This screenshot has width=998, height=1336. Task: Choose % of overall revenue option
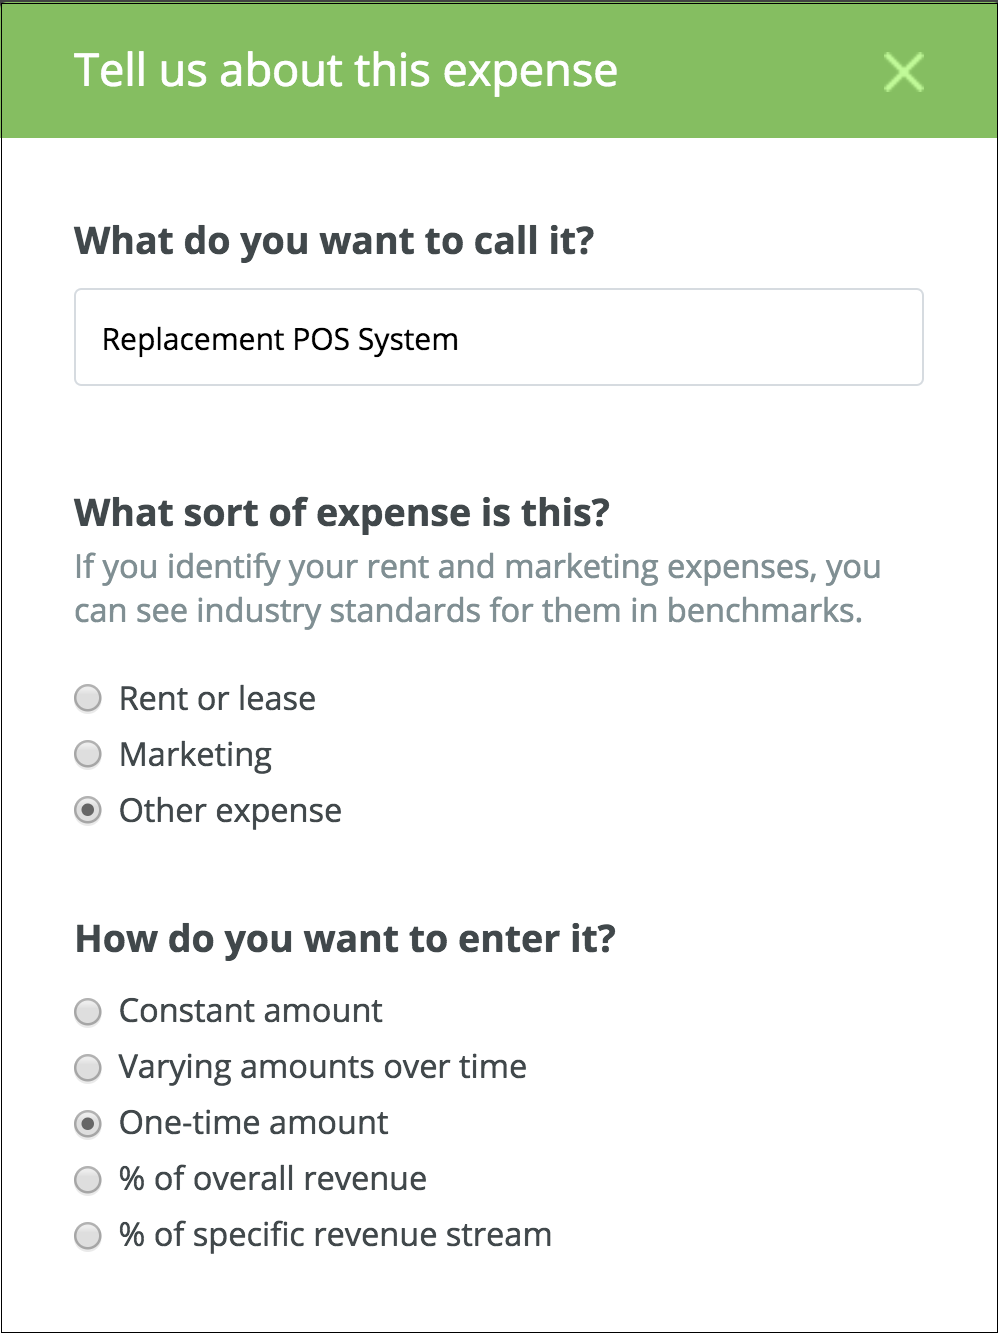87,1180
